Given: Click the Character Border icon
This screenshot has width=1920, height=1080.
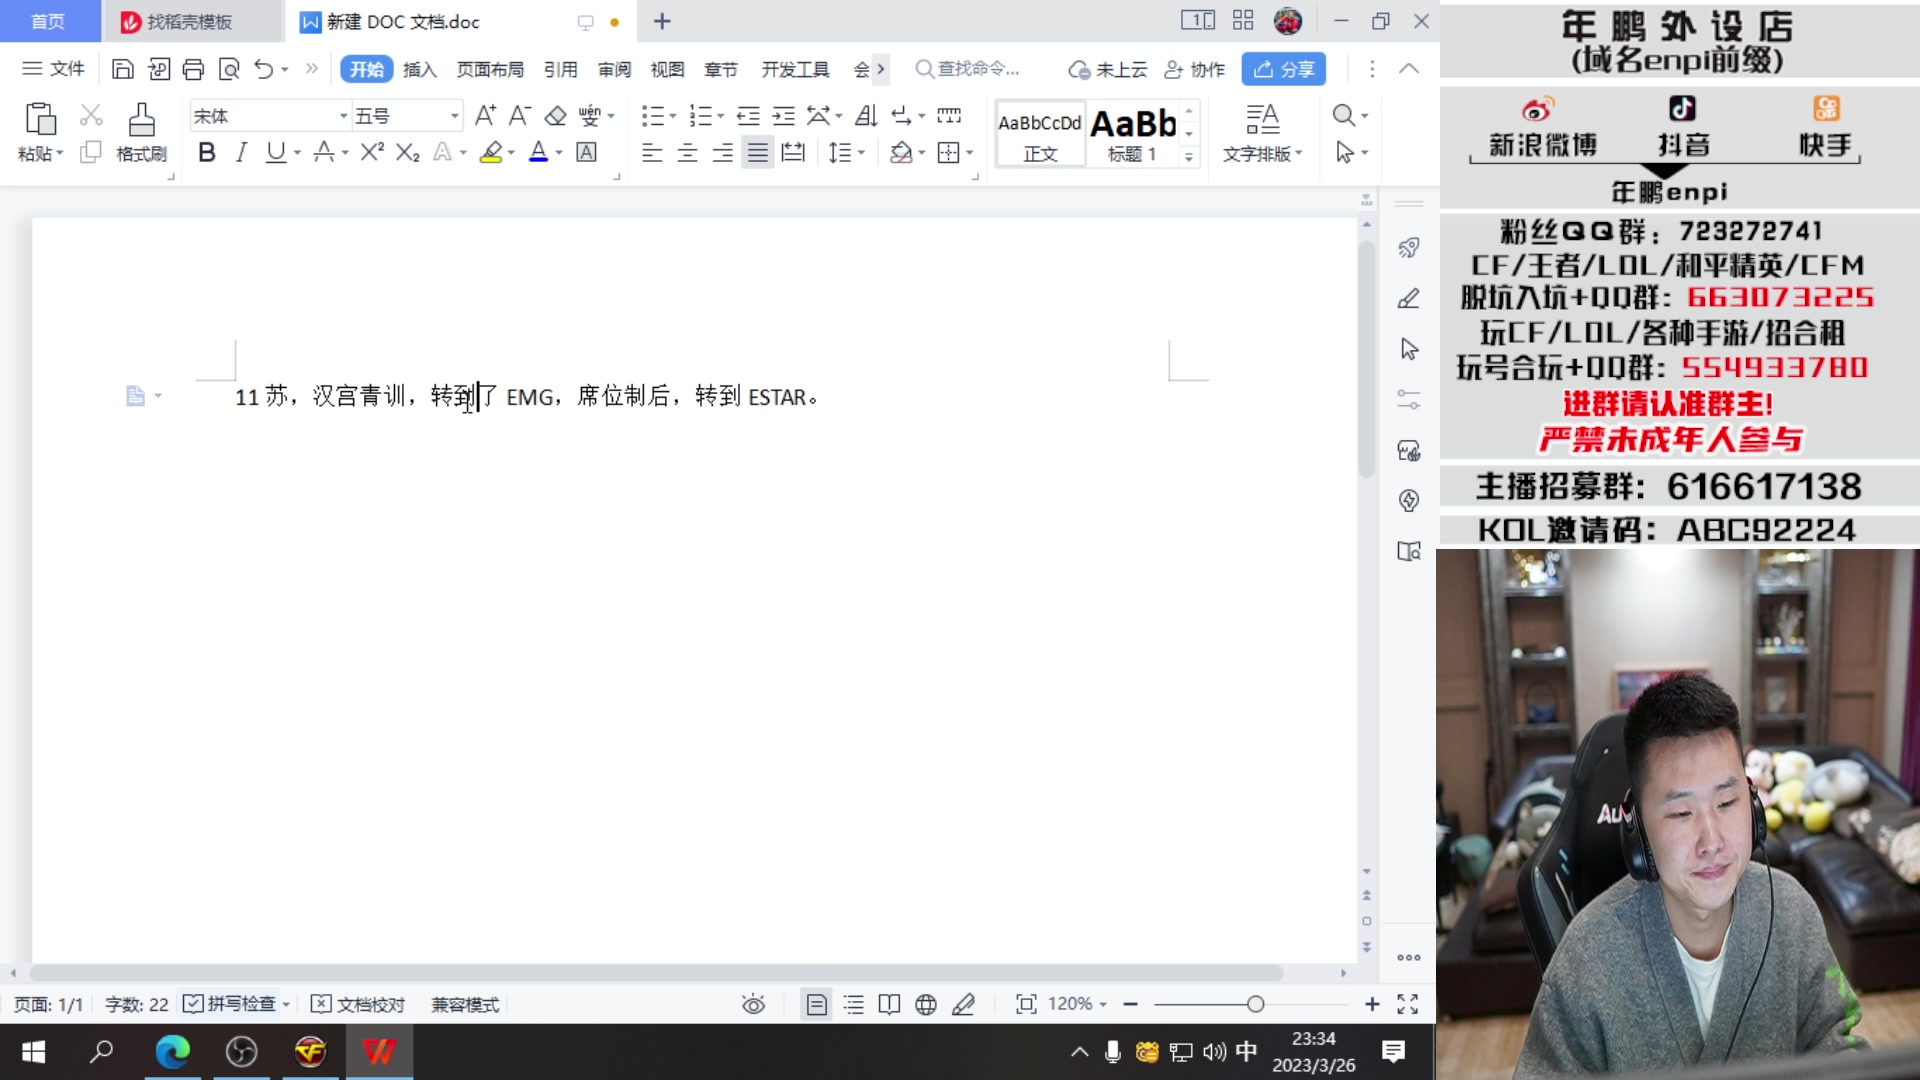Looking at the screenshot, I should [x=587, y=152].
